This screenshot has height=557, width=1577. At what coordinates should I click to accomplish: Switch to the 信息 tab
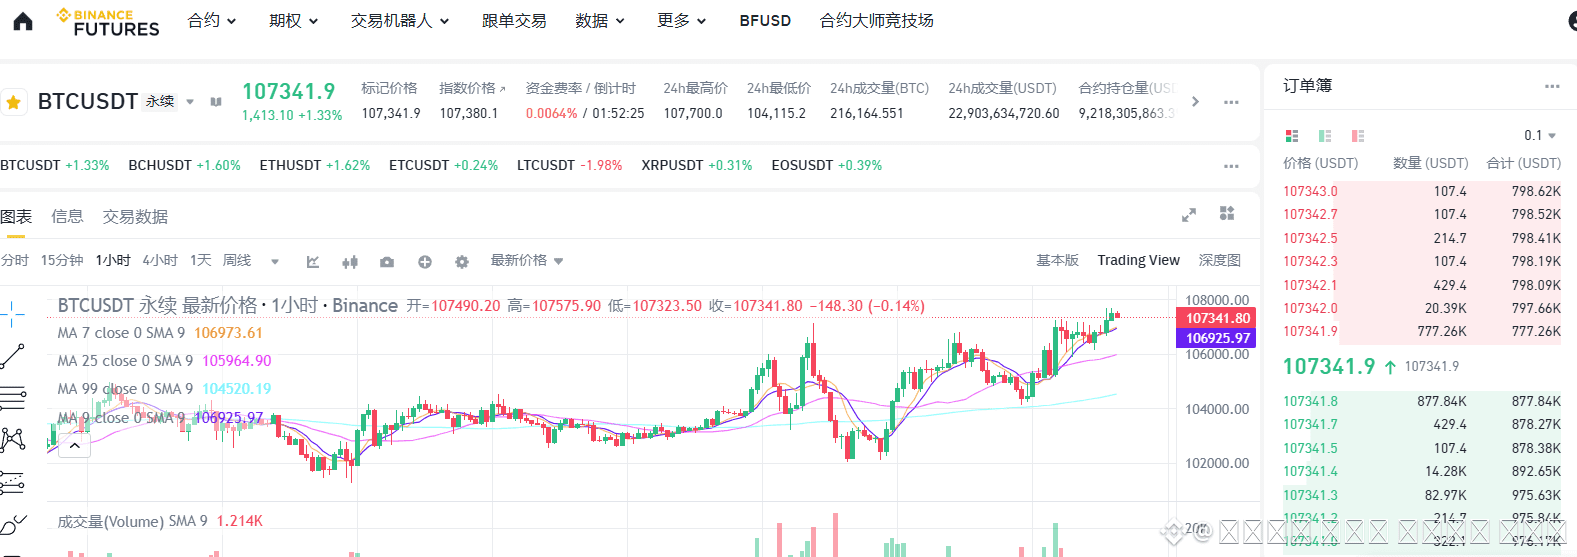pos(67,217)
